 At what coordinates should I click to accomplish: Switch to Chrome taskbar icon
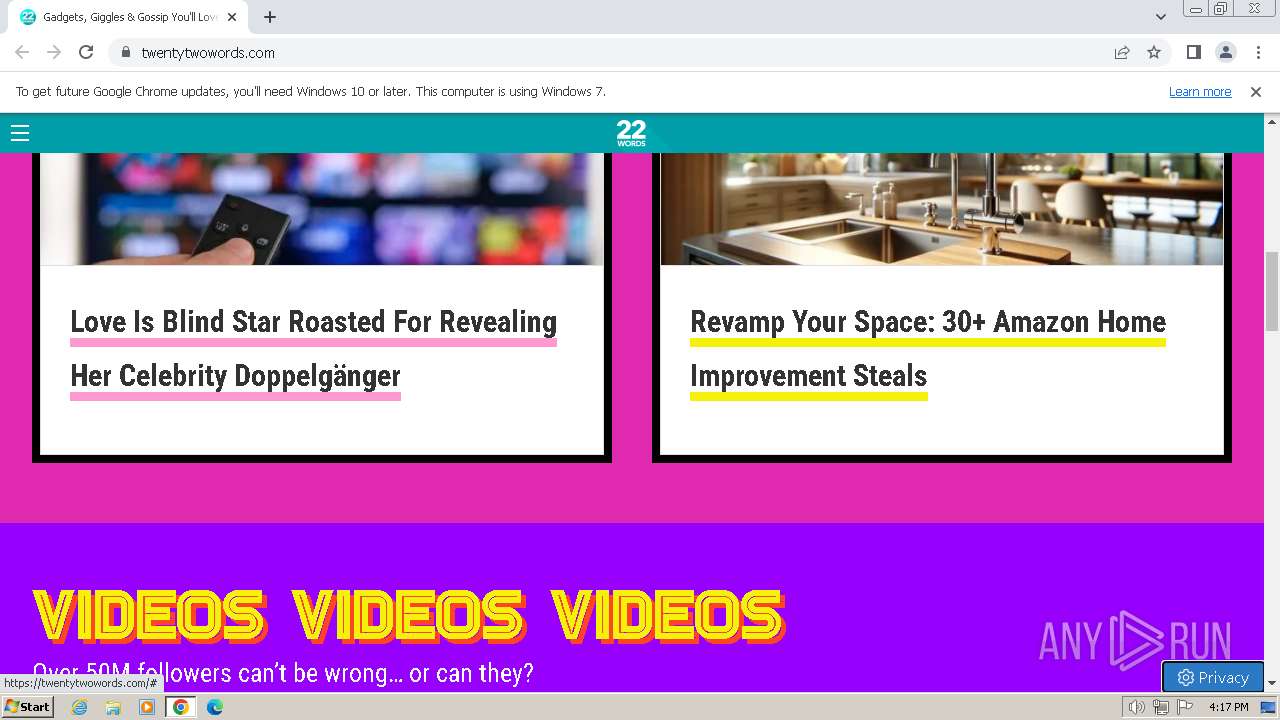pos(181,707)
